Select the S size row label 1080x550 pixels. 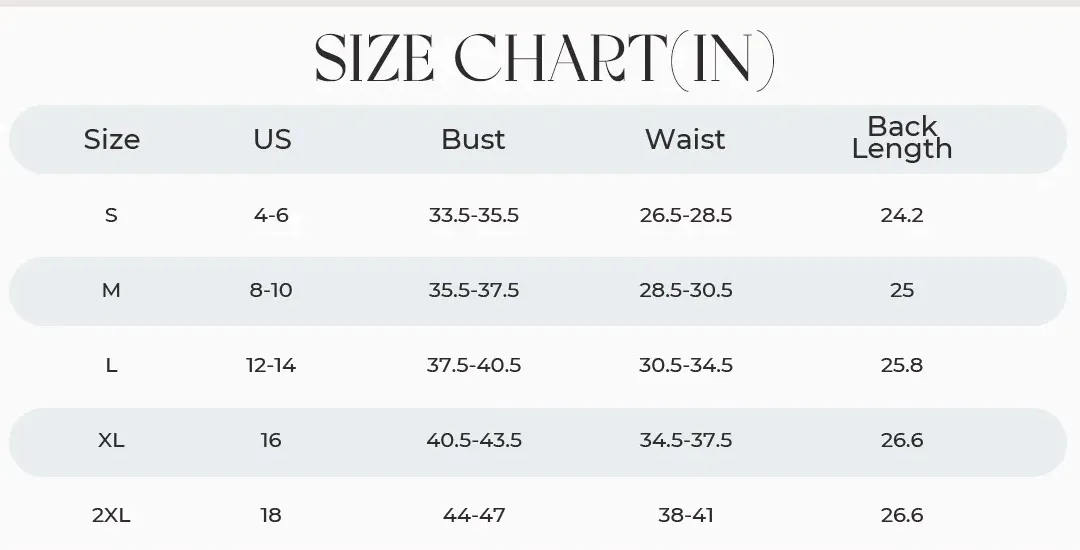pos(111,215)
